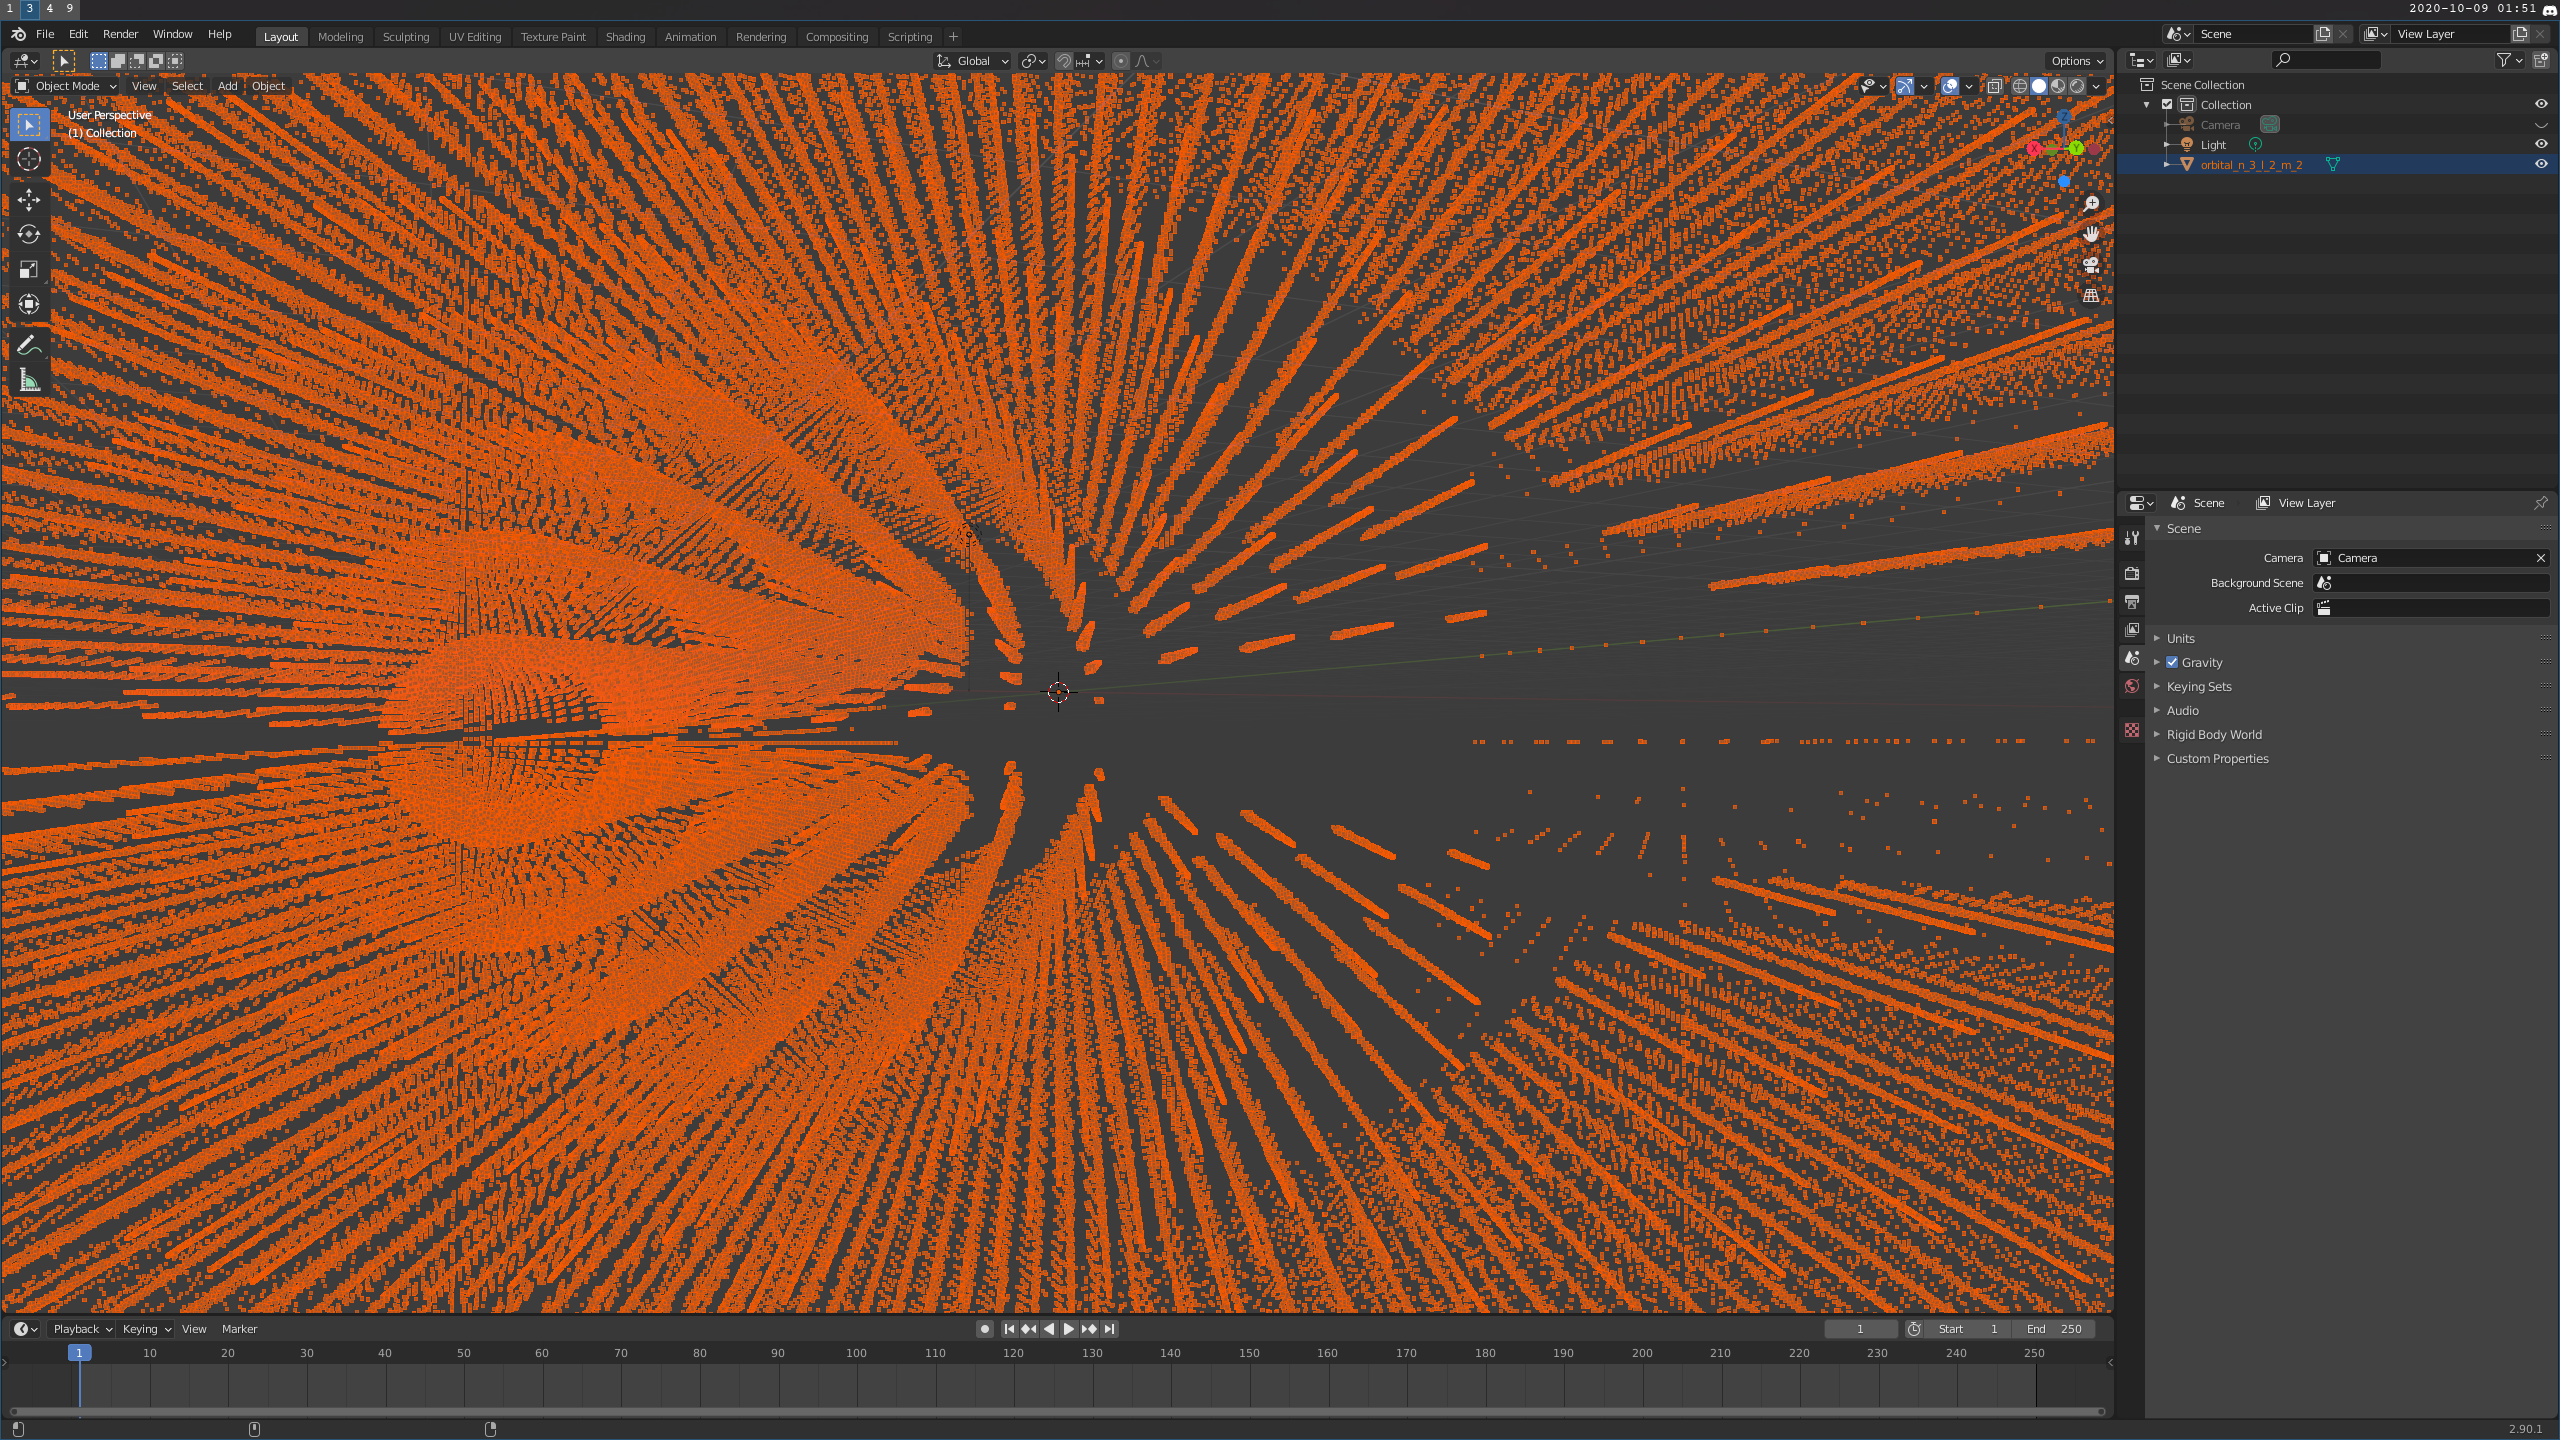Click the zoom magnifier in the viewport

coord(2091,203)
